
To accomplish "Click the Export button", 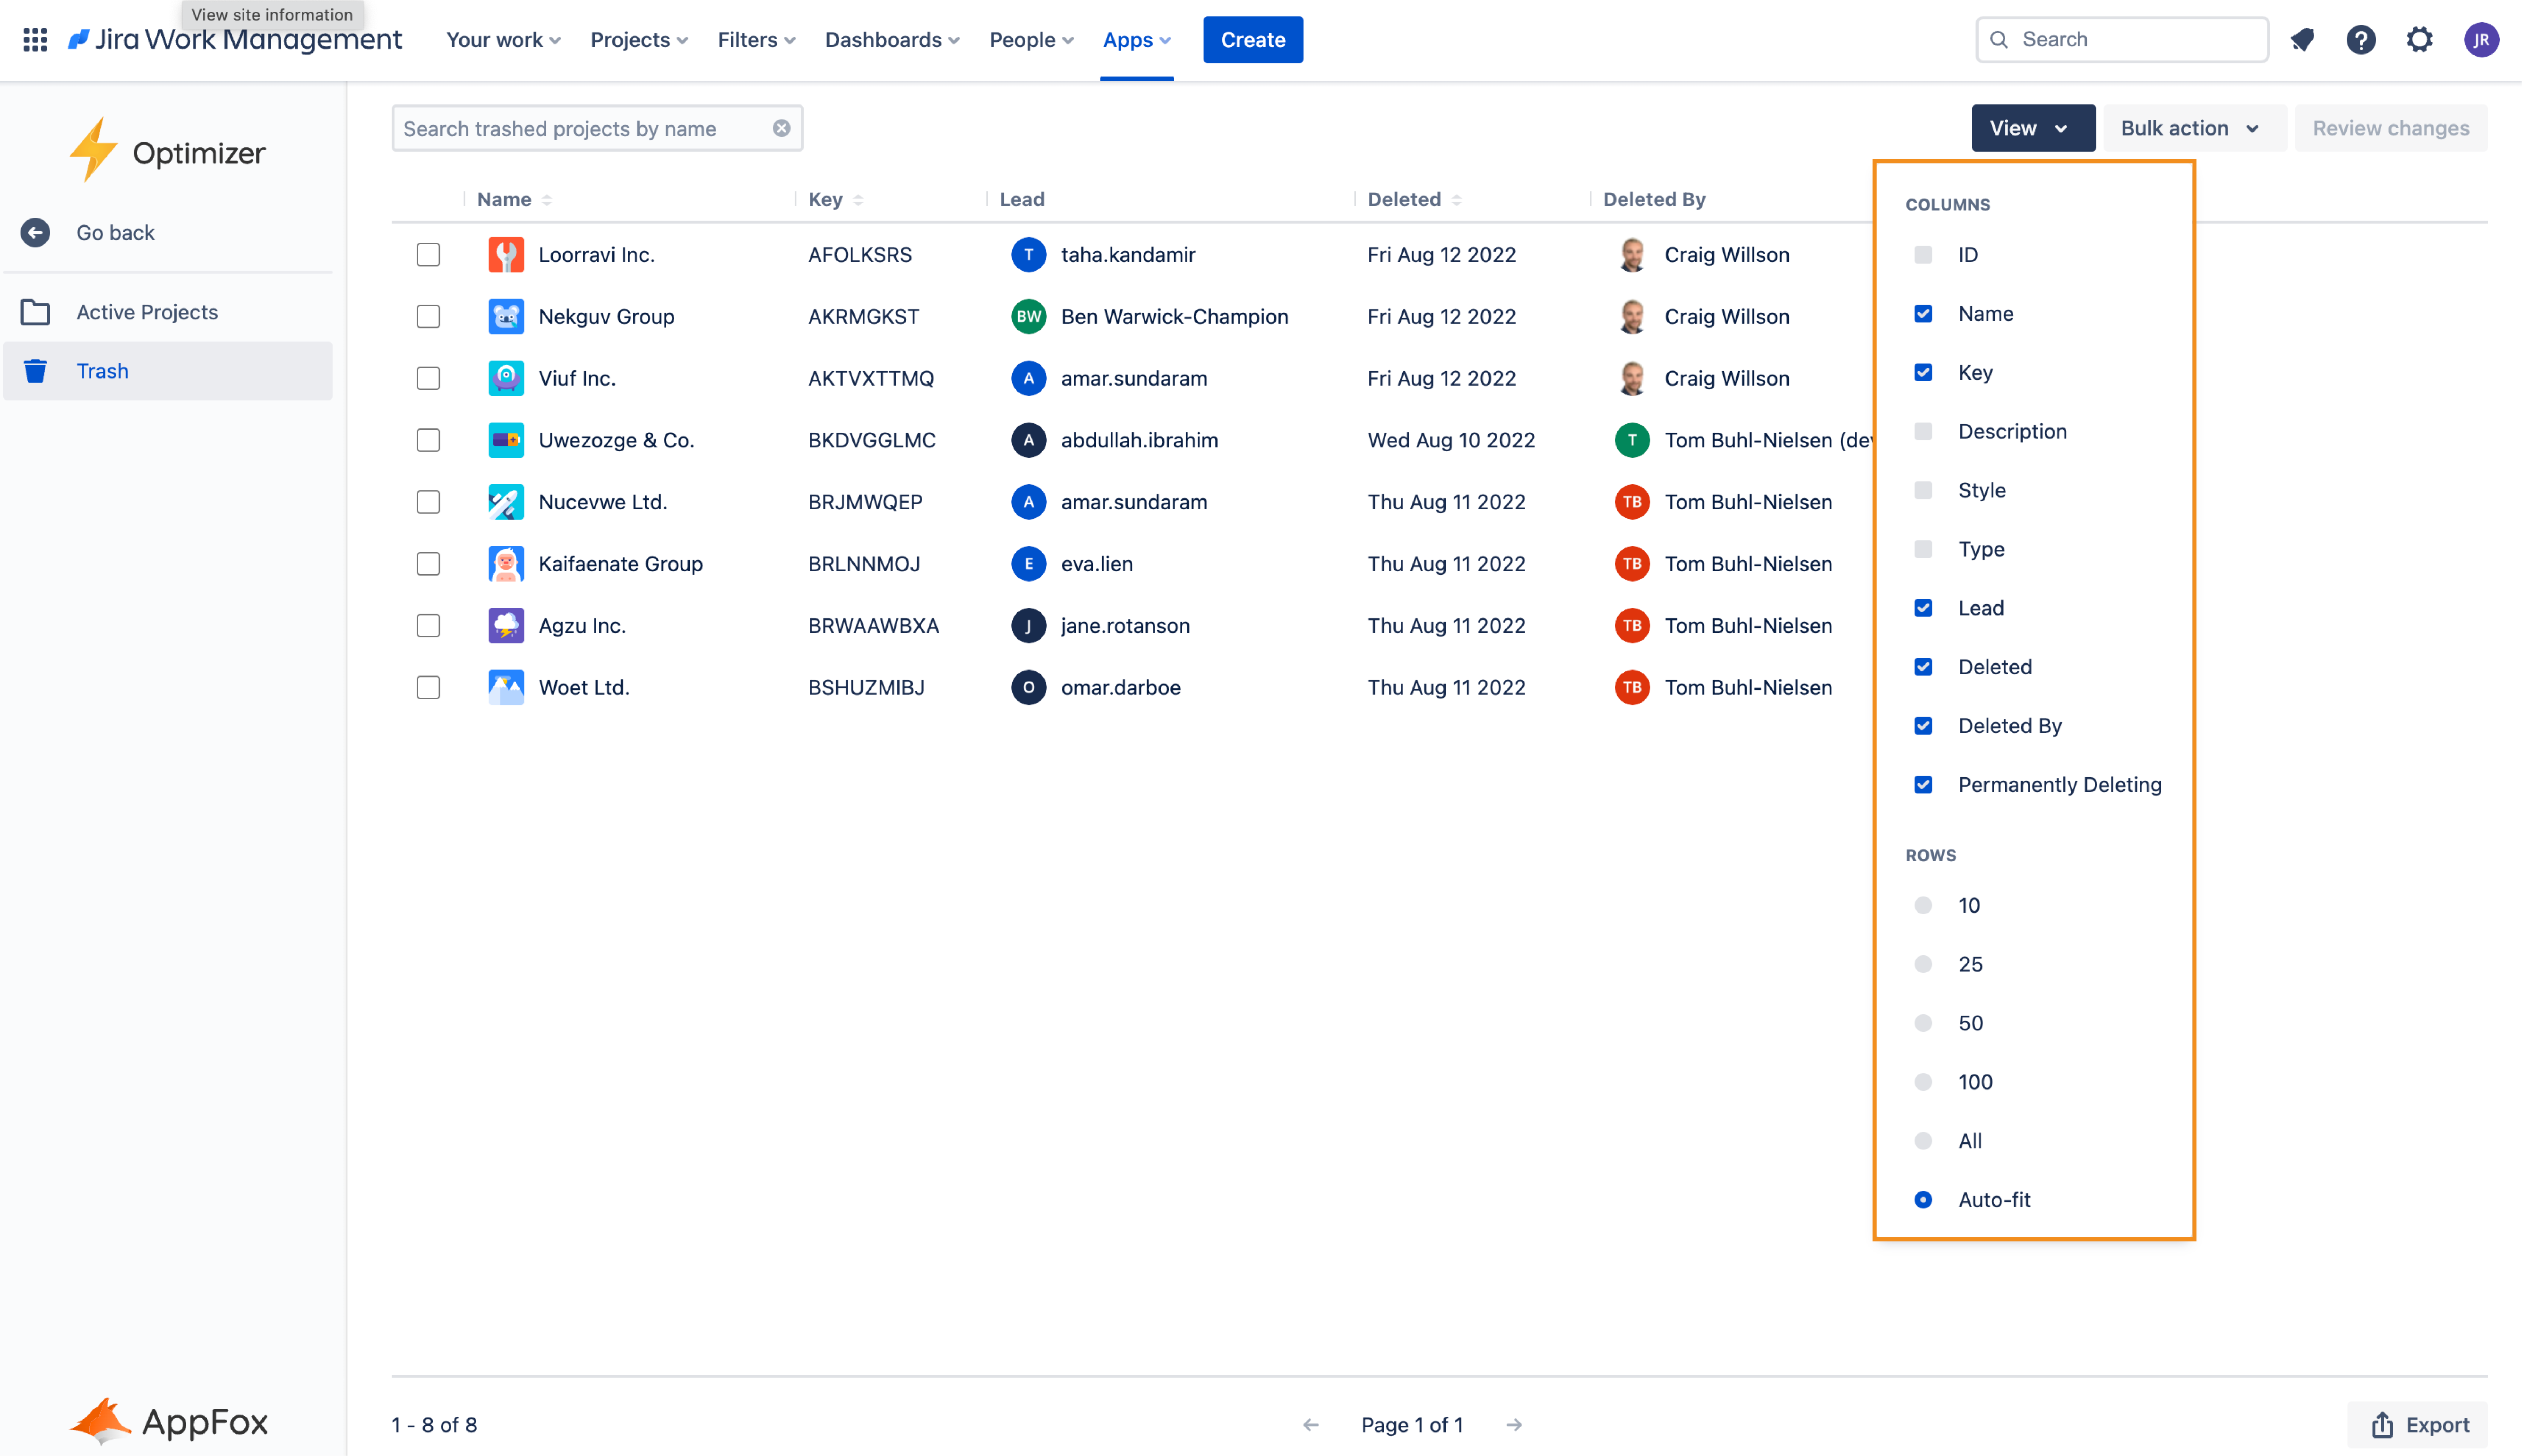I will point(2418,1425).
